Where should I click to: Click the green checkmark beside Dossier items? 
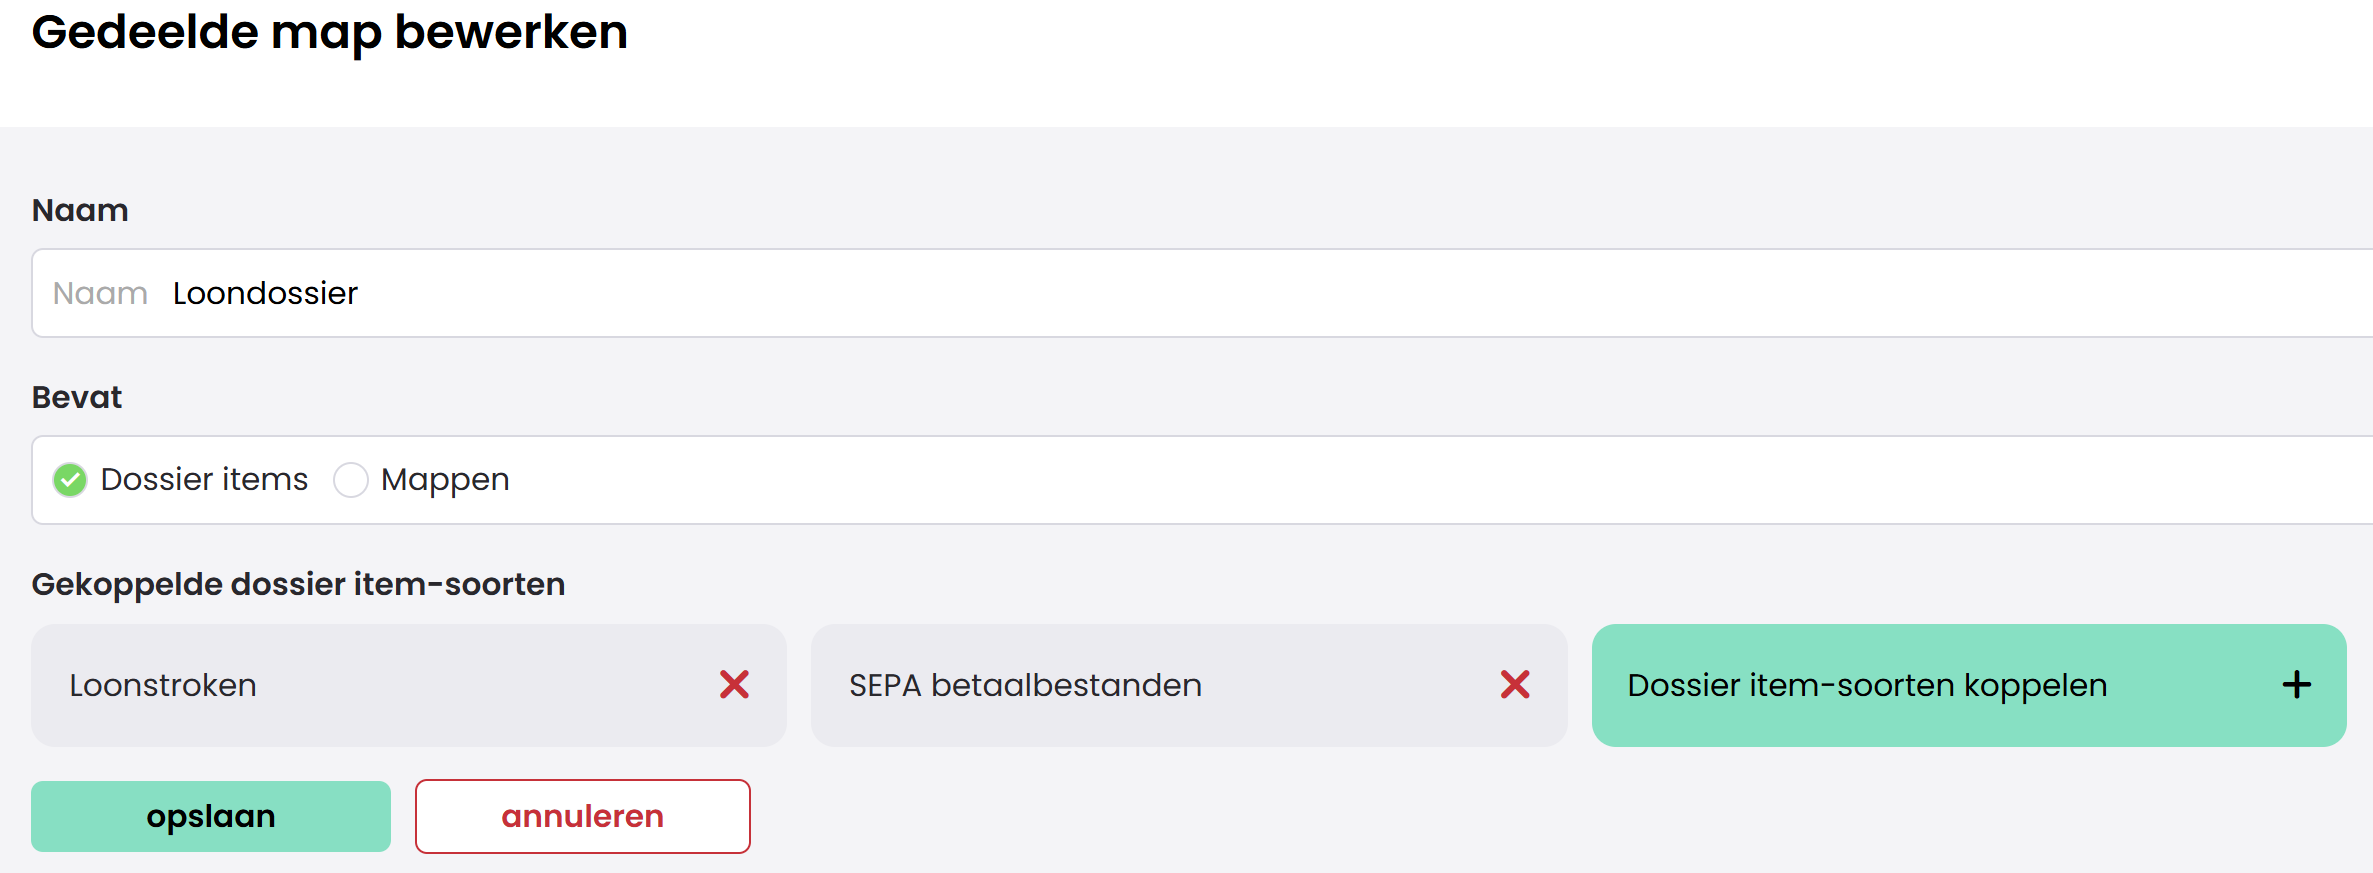pyautogui.click(x=69, y=480)
